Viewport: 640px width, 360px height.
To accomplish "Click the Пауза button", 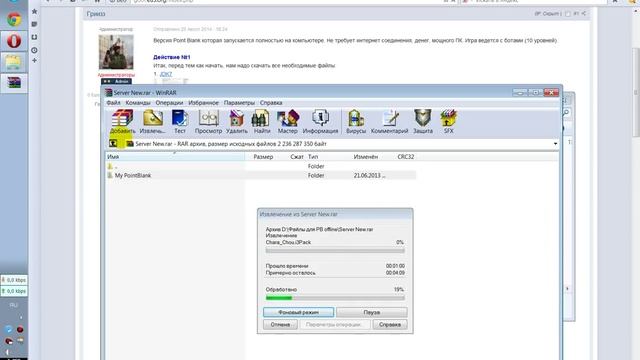I will pos(371,312).
